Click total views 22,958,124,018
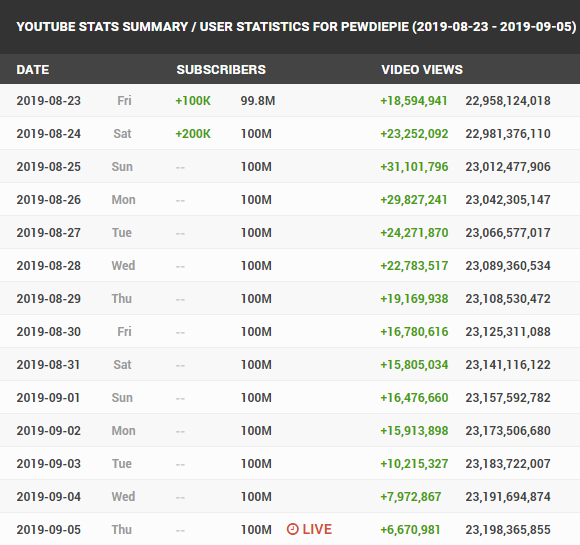 [508, 101]
